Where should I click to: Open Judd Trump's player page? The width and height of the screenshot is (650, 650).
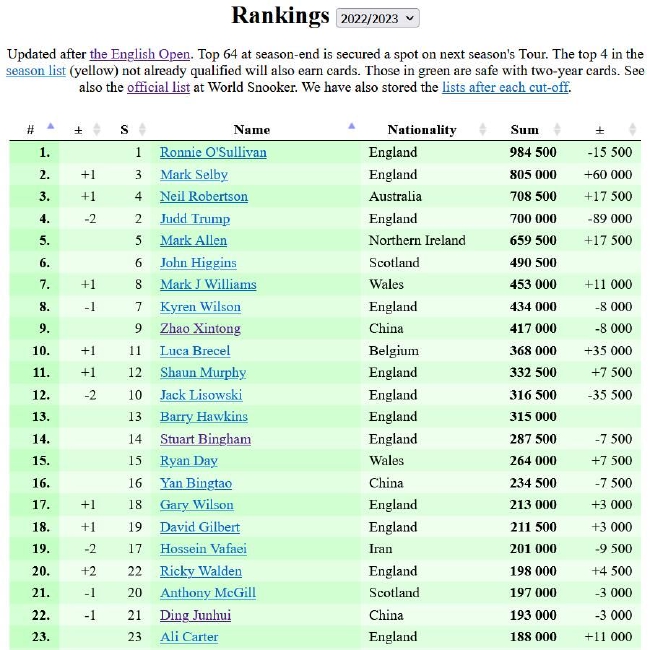195,219
